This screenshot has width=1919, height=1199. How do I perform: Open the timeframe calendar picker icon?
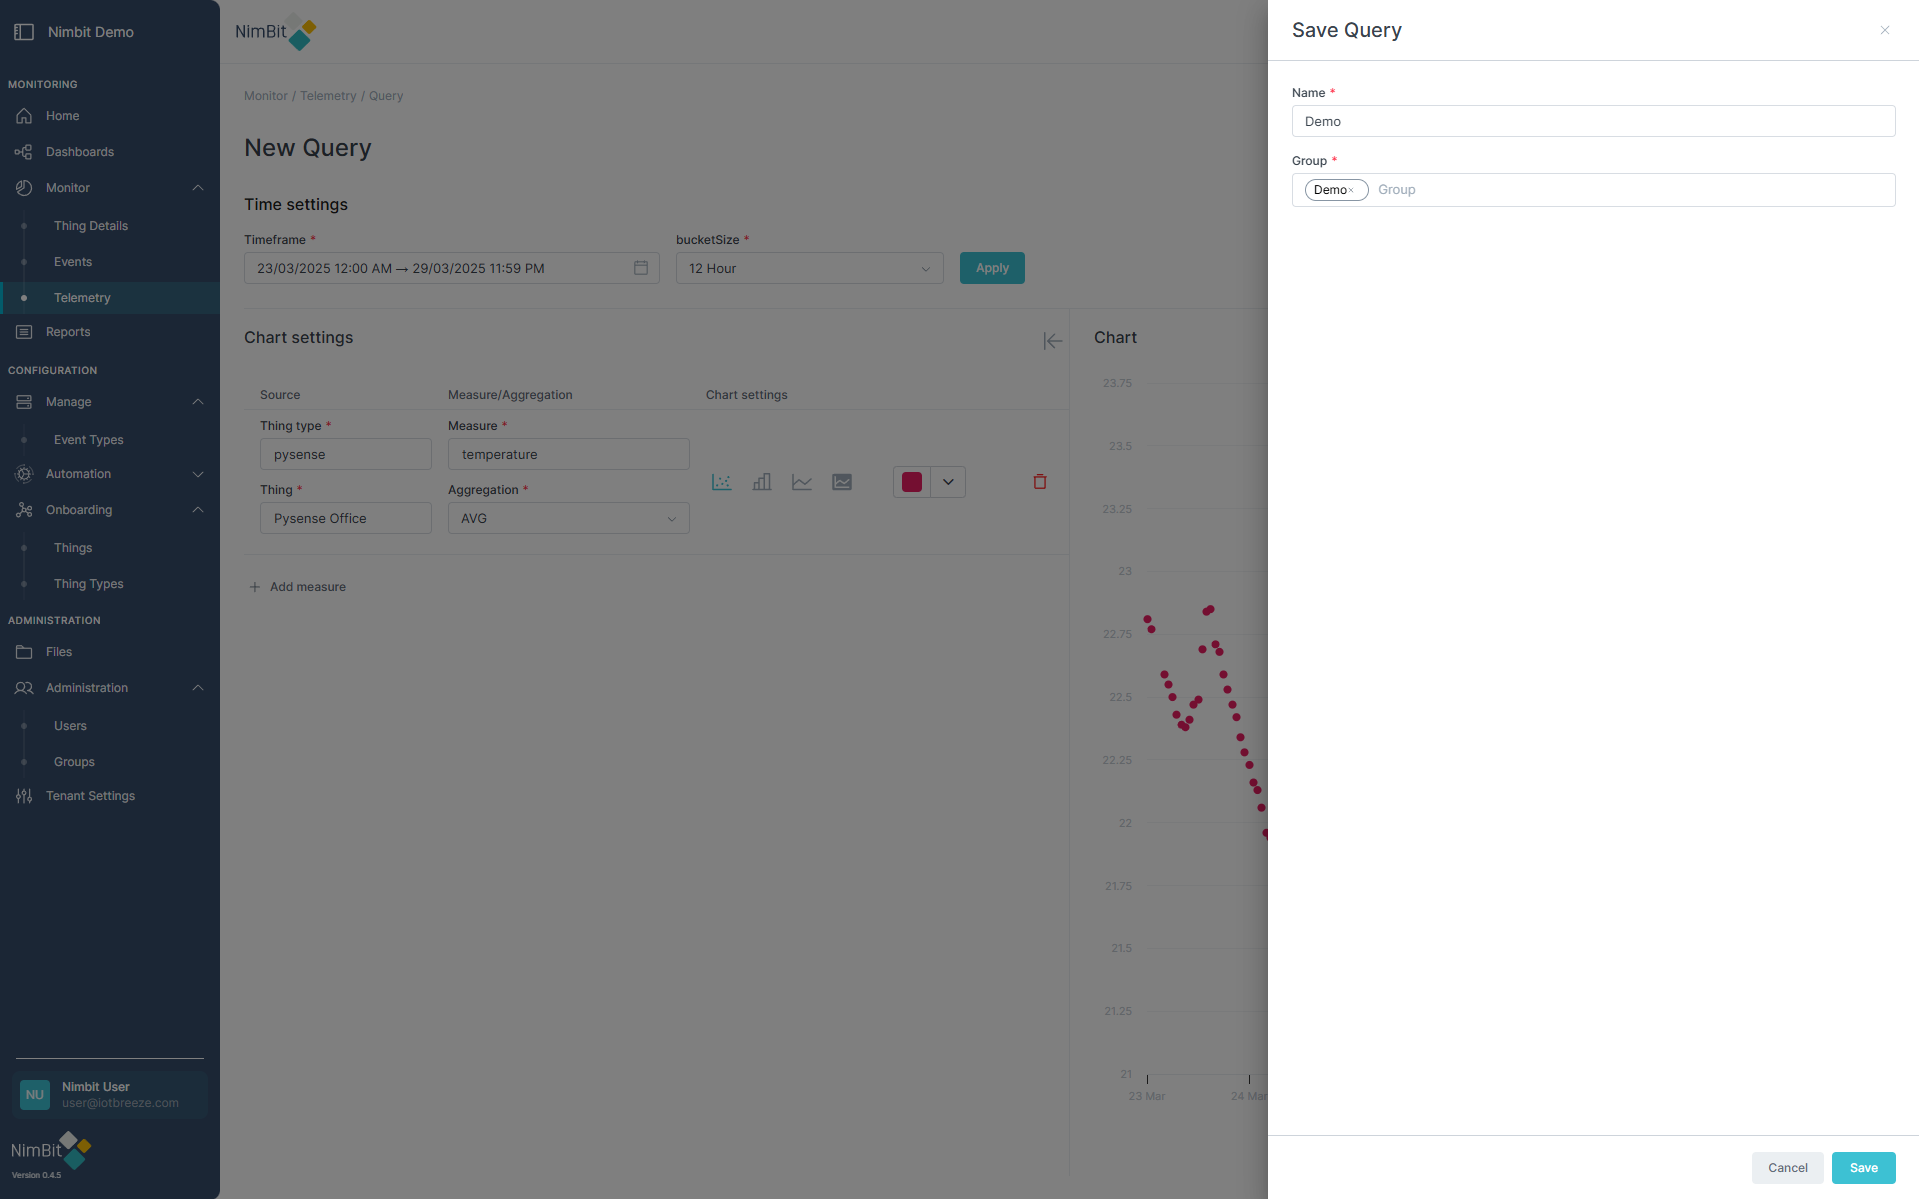(641, 268)
